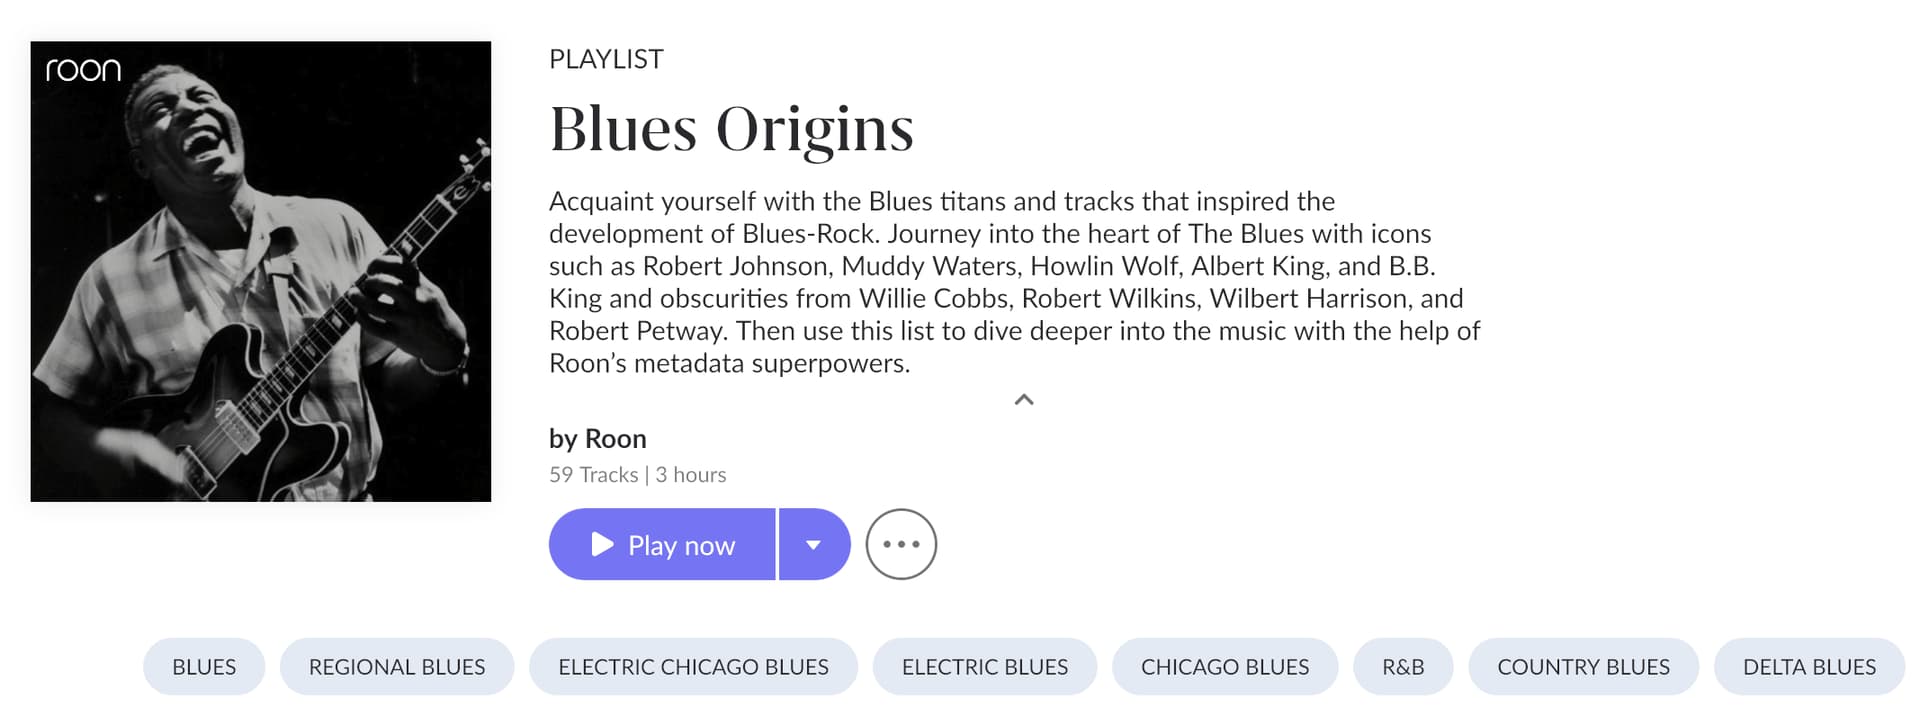Collapse the playlist description with the chevron
Viewport: 1920px width, 716px height.
pyautogui.click(x=1023, y=400)
